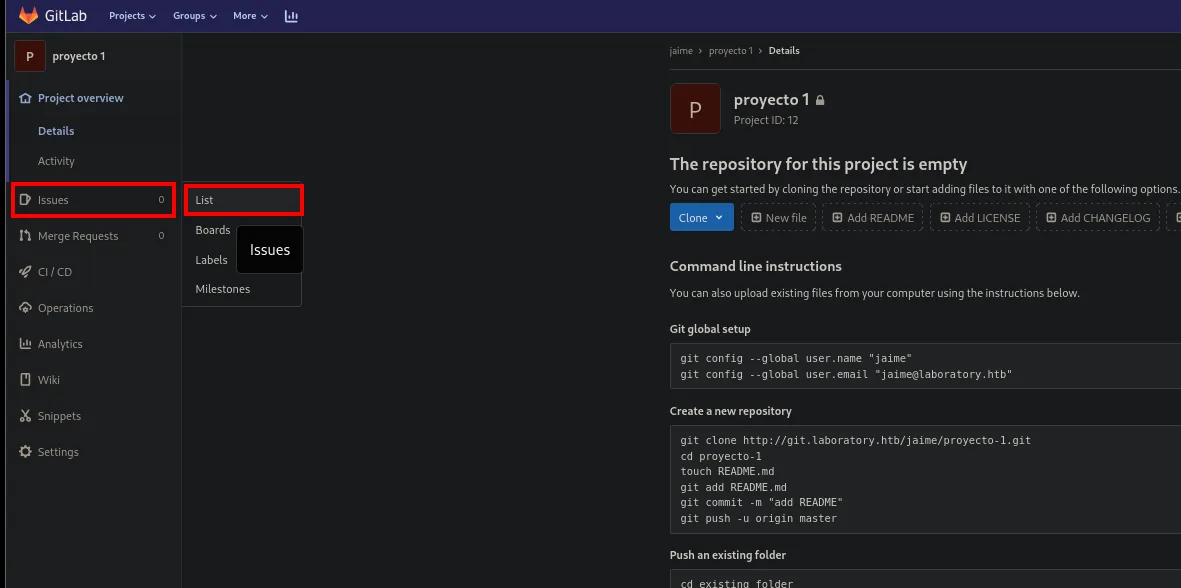Click the GitLab fox logo
This screenshot has width=1181, height=588.
coord(28,15)
